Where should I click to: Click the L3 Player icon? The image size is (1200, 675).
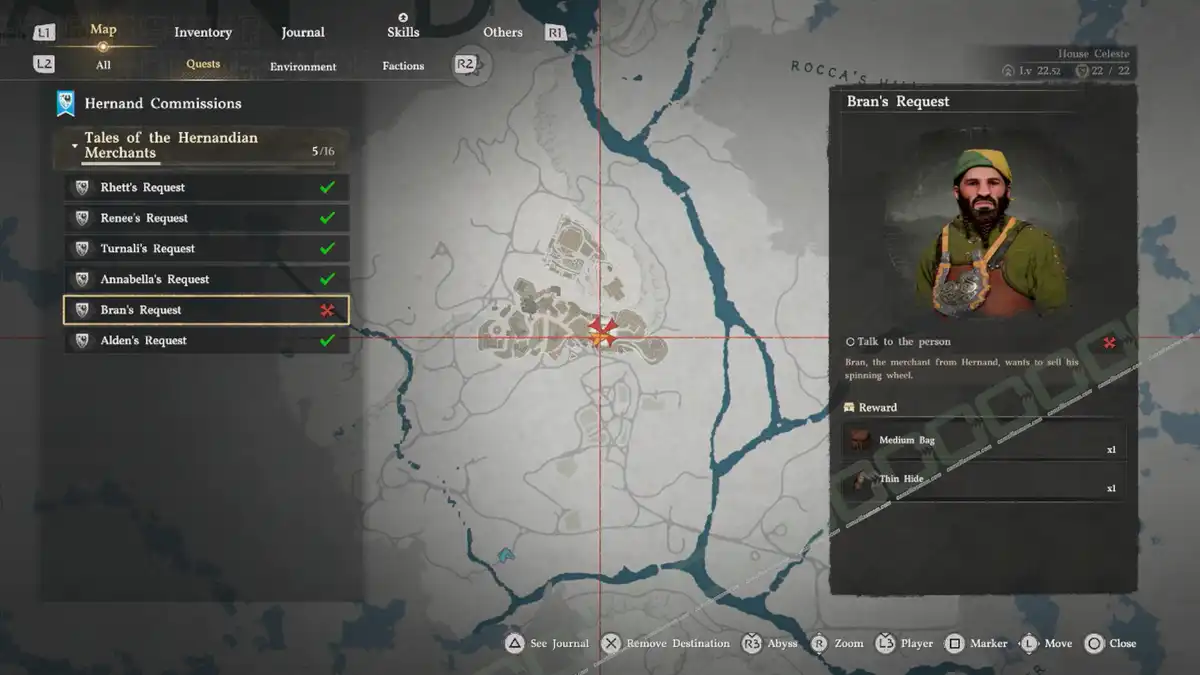click(885, 643)
